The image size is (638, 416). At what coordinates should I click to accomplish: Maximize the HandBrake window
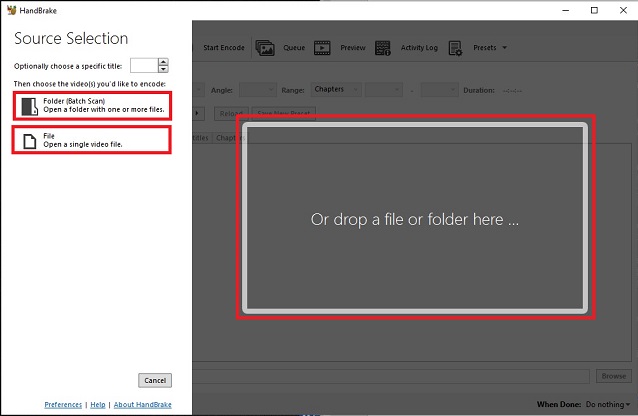pos(594,11)
